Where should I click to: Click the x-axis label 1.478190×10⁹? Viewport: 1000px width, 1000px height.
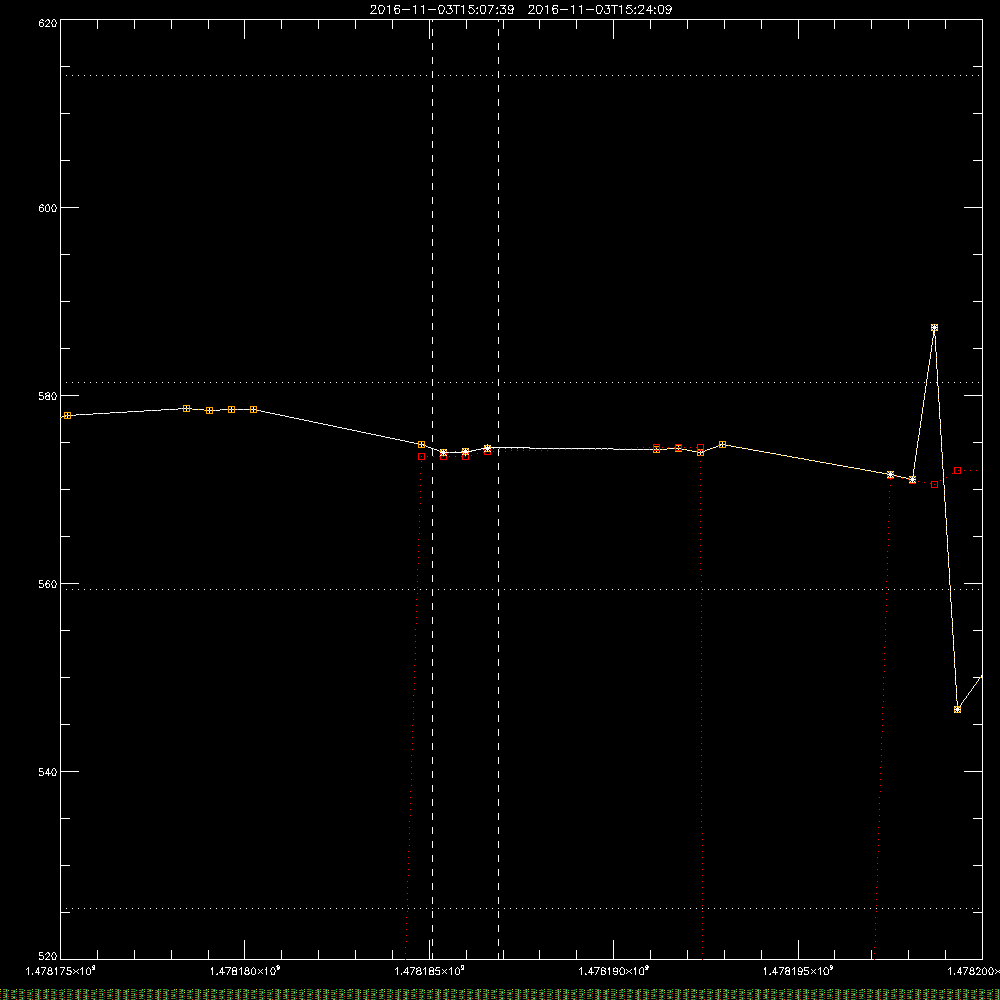tap(614, 971)
